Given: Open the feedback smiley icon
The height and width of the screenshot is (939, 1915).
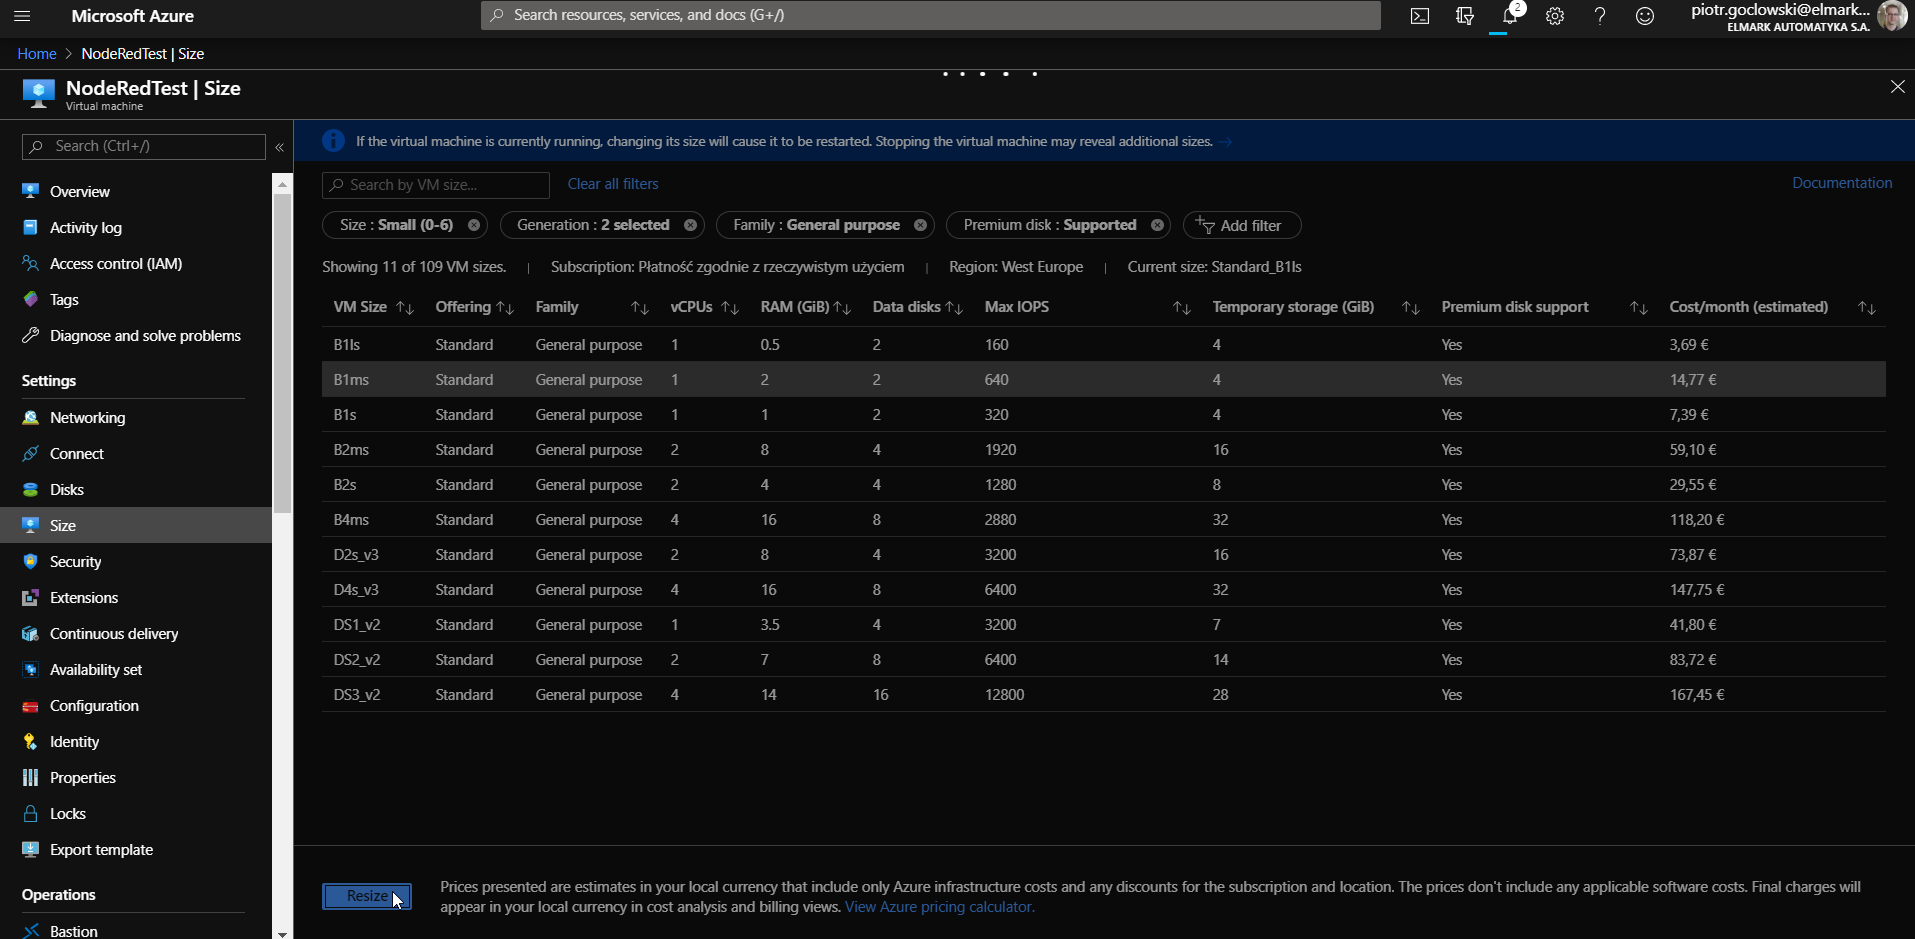Looking at the screenshot, I should pos(1645,16).
